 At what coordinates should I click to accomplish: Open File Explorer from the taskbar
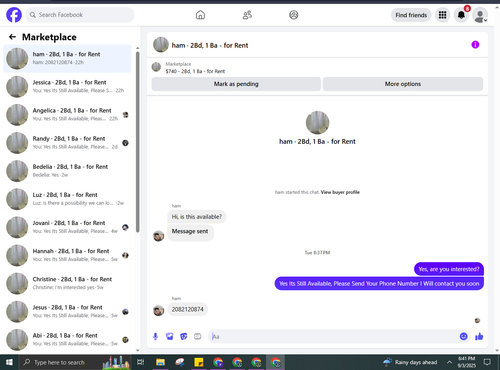[160, 362]
